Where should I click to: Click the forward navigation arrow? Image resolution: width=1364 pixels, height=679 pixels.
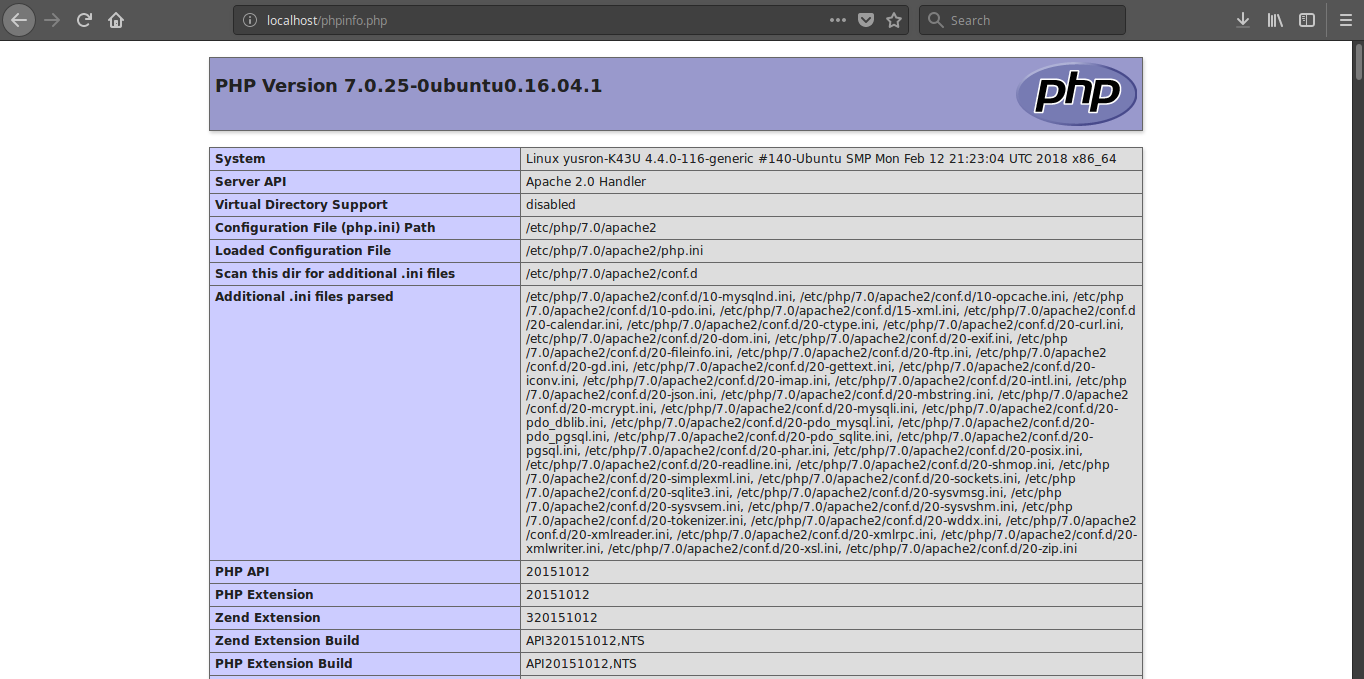(x=52, y=20)
